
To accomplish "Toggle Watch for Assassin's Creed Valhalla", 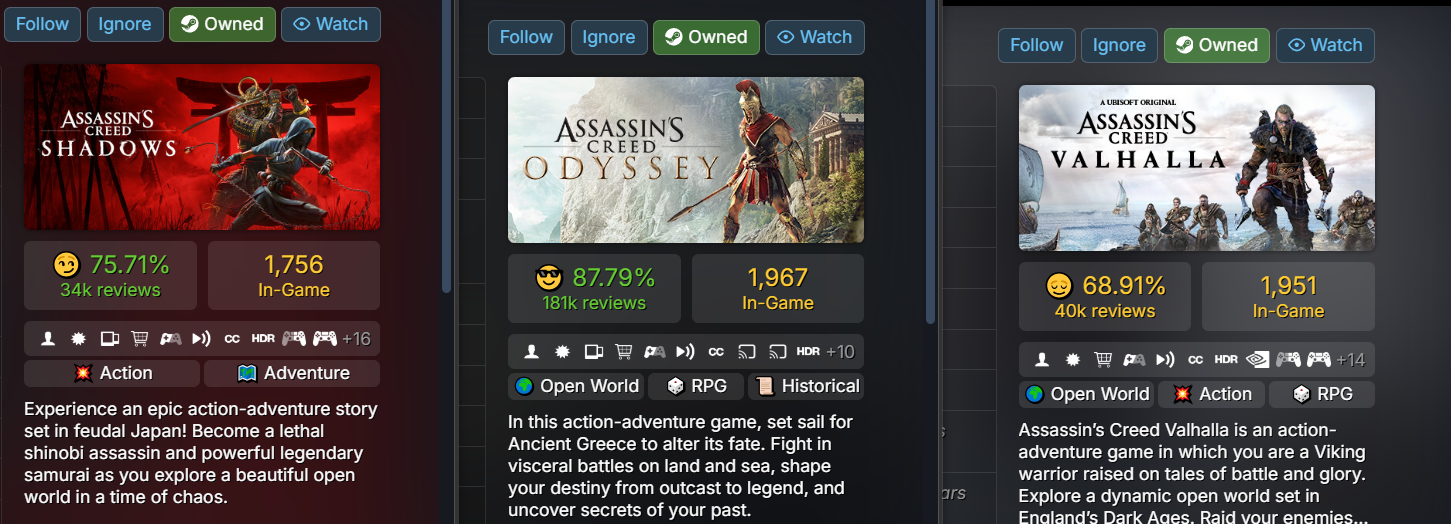I will coord(1325,45).
